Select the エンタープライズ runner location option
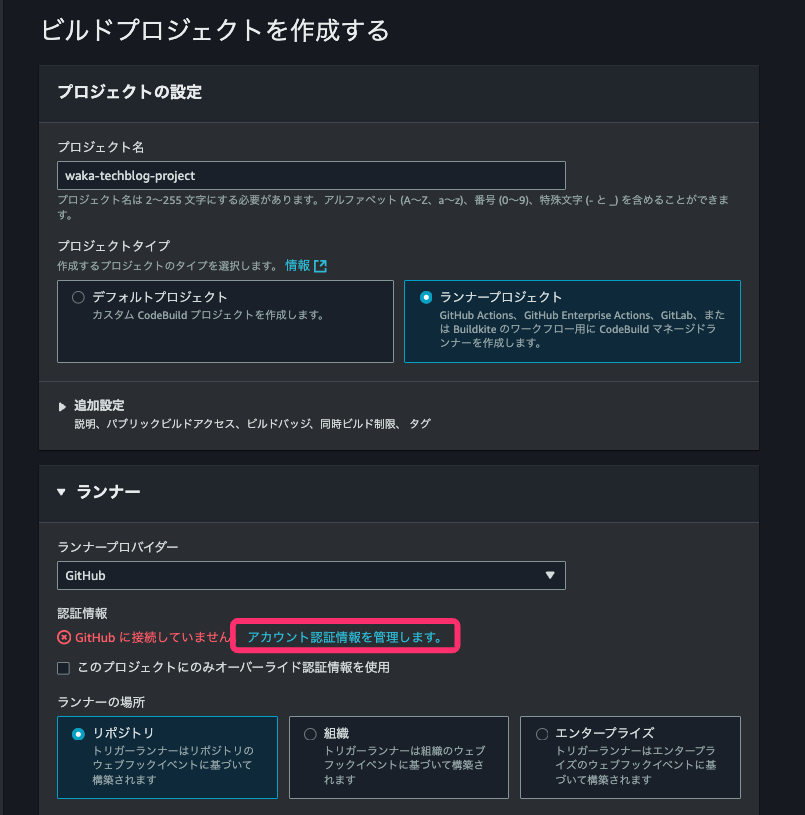This screenshot has height=815, width=805. (x=540, y=733)
